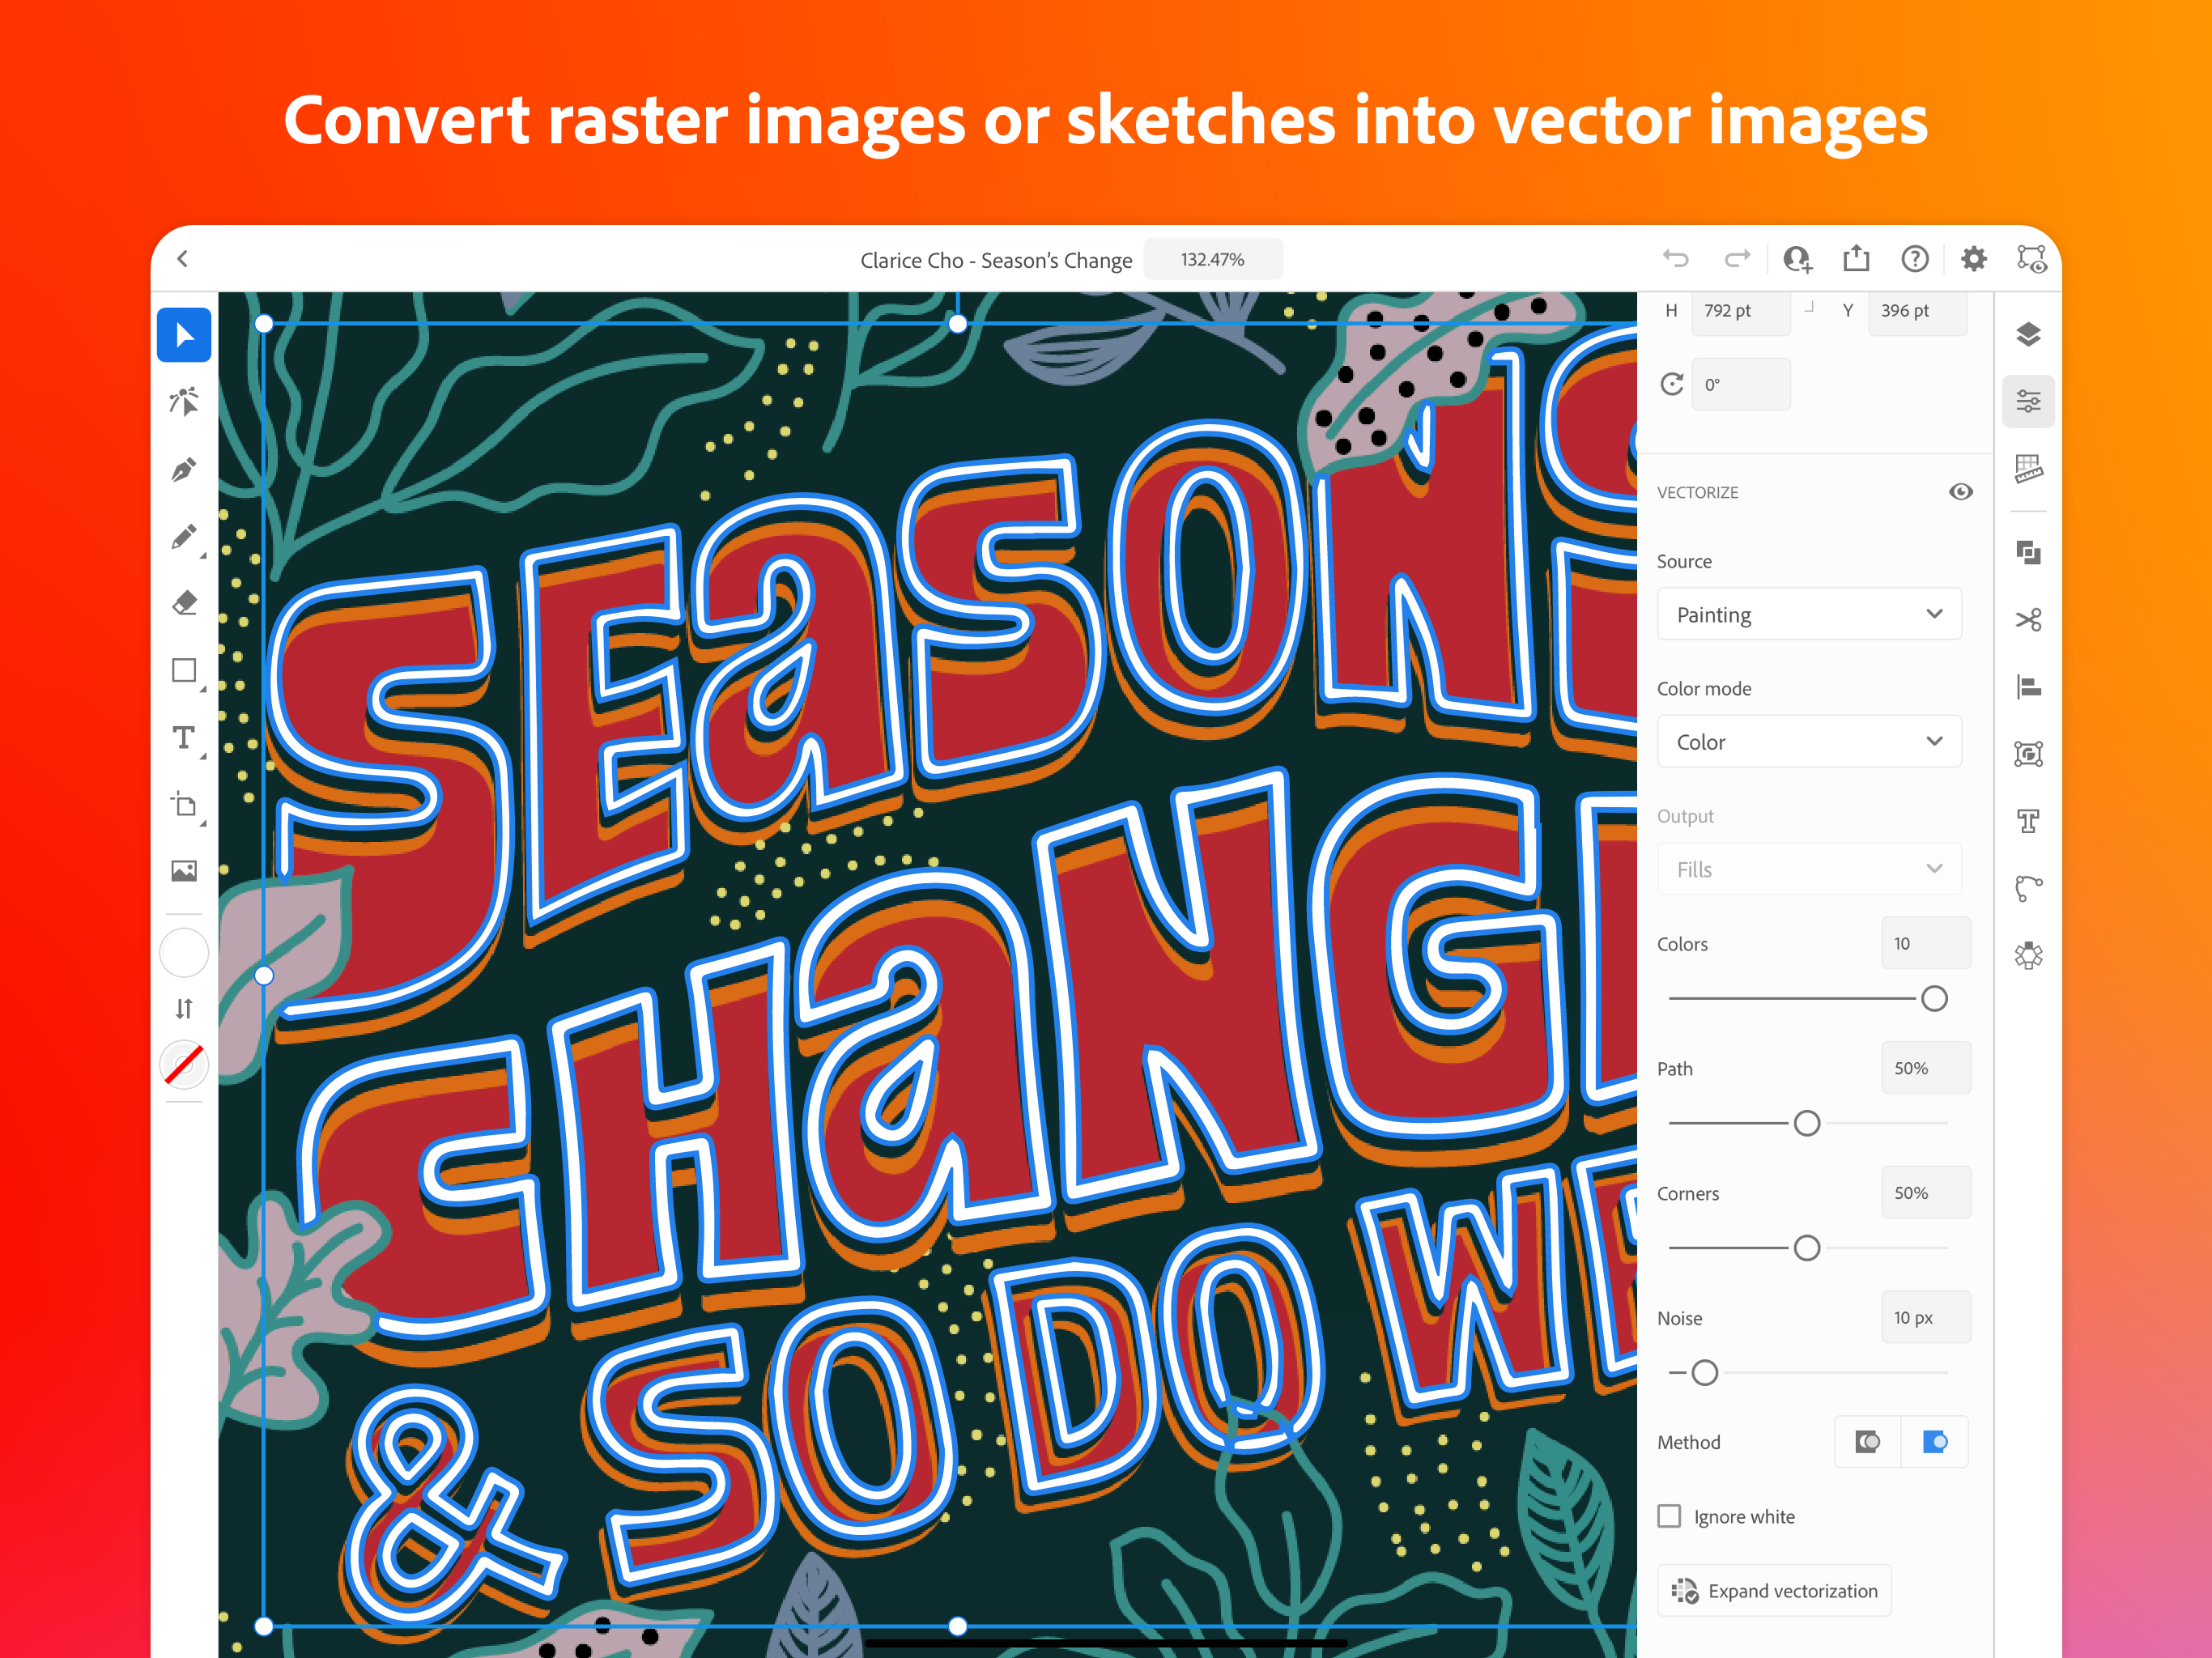2212x1658 pixels.
Task: Edit the Y position field 396 pt
Action: pyautogui.click(x=1917, y=311)
